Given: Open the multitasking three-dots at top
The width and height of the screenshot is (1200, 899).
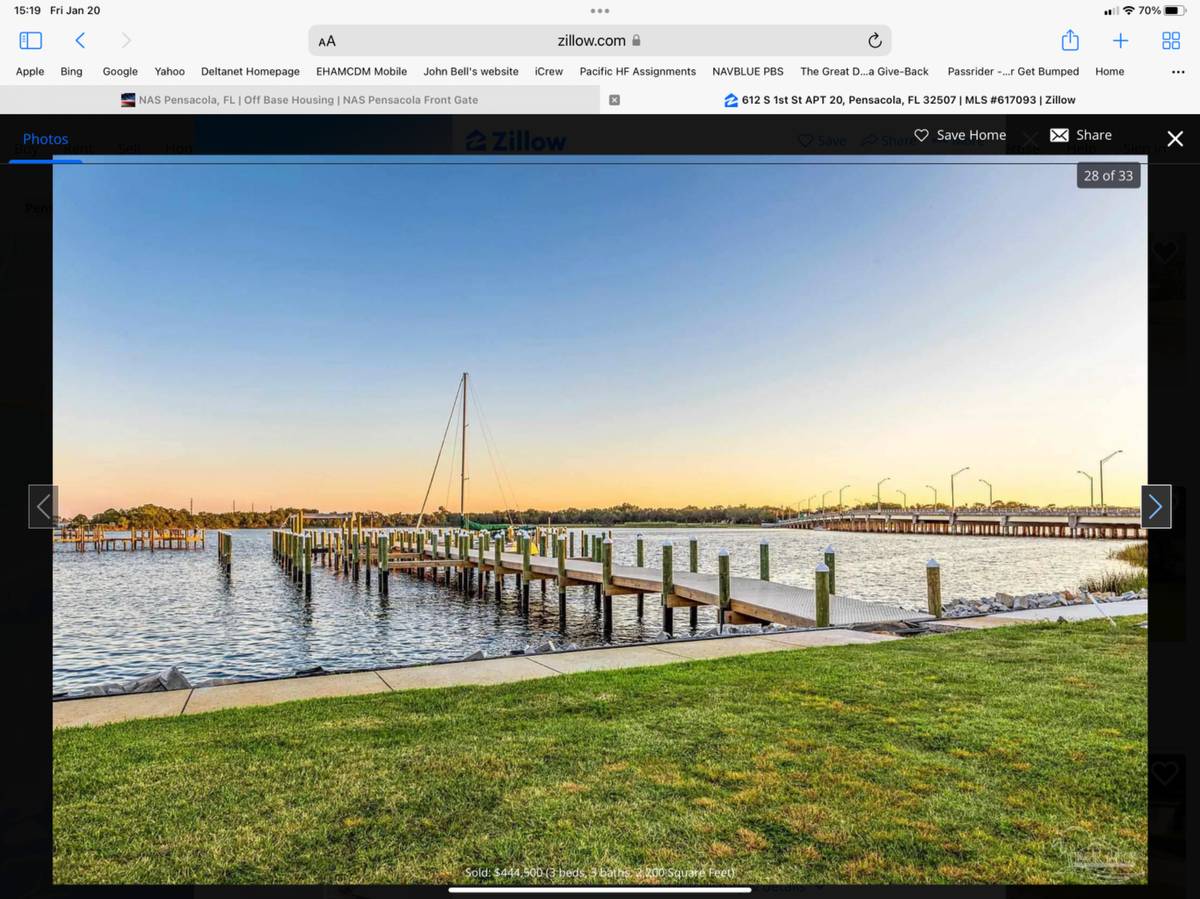Looking at the screenshot, I should tap(600, 11).
